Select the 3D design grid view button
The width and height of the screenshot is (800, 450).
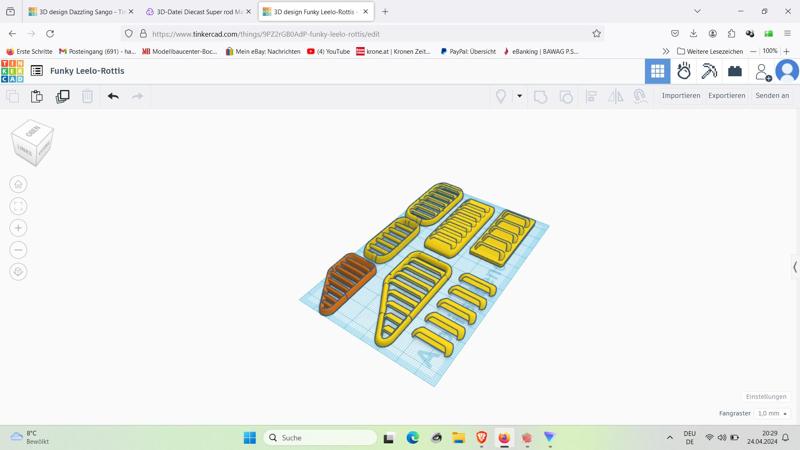(658, 71)
